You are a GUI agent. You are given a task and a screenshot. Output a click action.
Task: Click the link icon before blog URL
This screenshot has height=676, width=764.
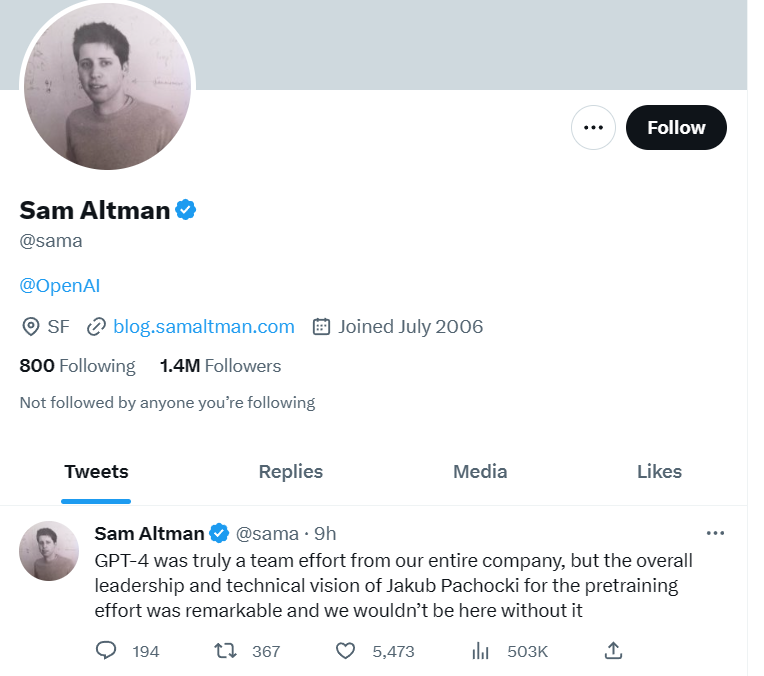[x=97, y=327]
